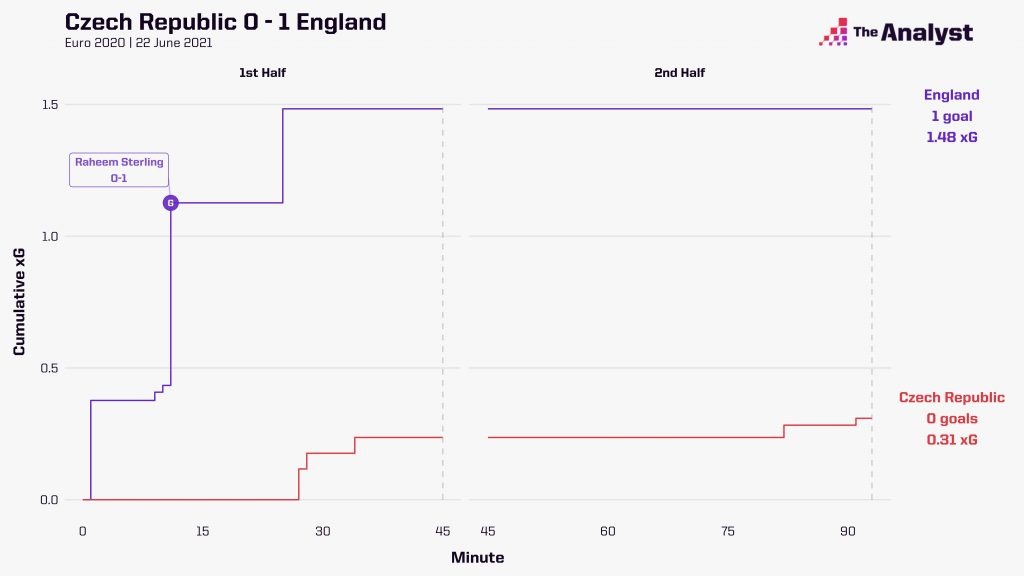Click the Czech "0 goals" text
Screen dimensions: 1024x576
(951, 419)
